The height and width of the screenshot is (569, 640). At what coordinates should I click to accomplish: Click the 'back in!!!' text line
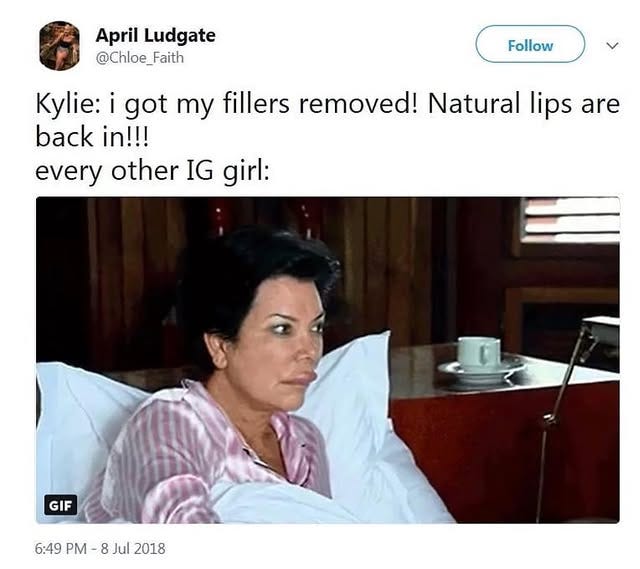(x=93, y=137)
